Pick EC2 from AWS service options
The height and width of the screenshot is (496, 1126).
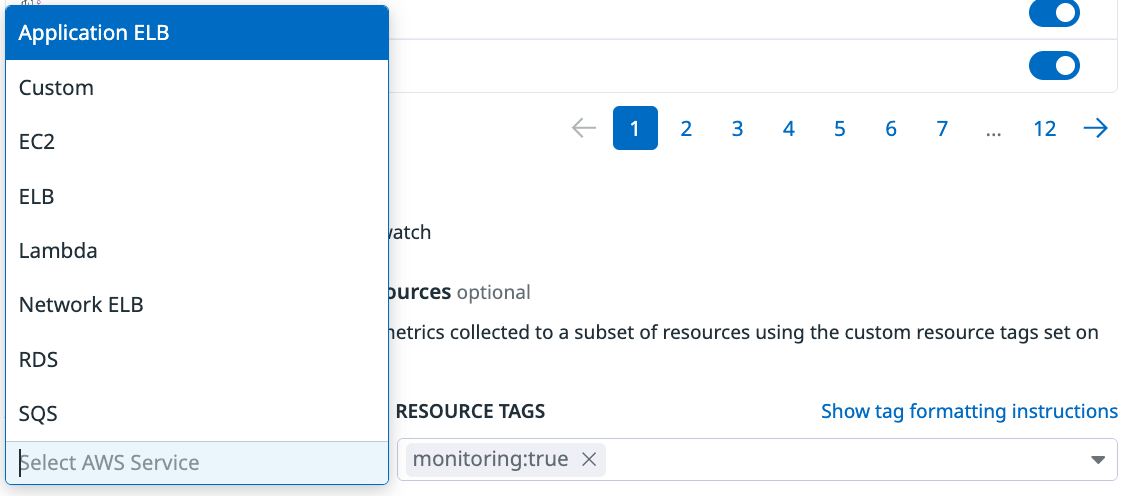coord(197,142)
